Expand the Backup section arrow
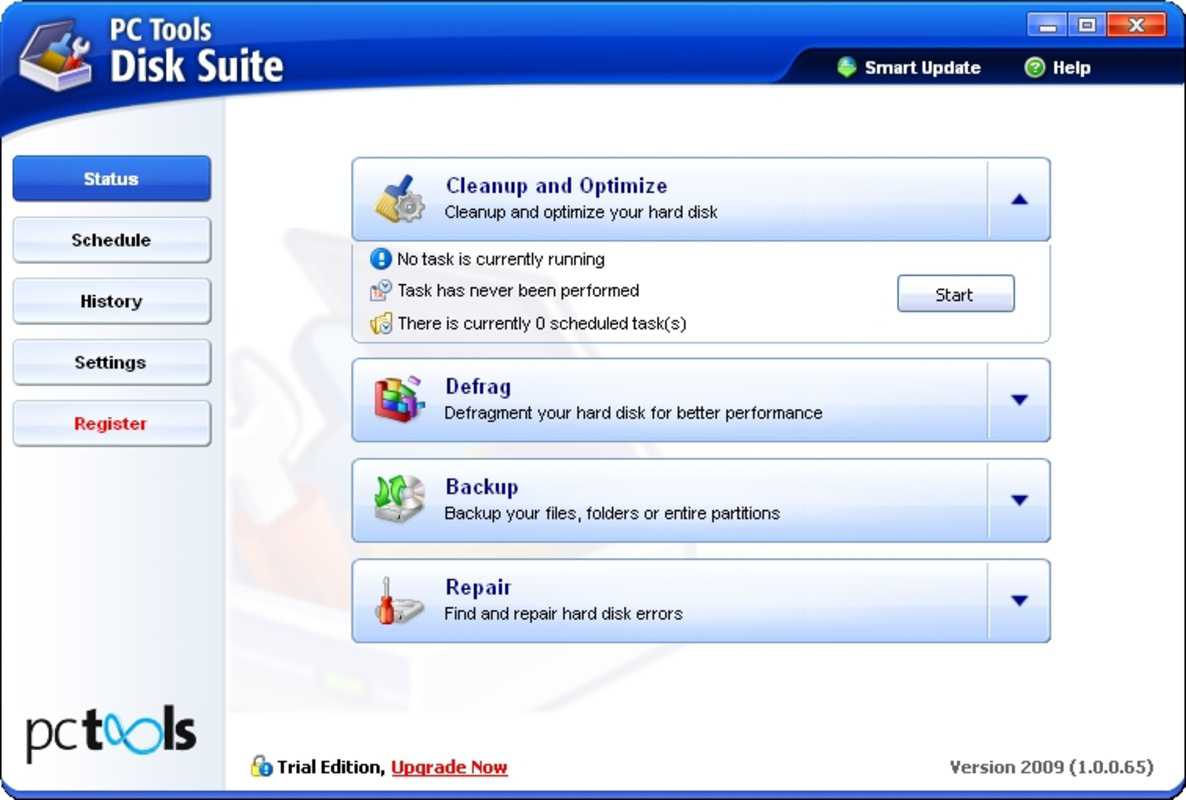Image resolution: width=1186 pixels, height=800 pixels. (1019, 501)
